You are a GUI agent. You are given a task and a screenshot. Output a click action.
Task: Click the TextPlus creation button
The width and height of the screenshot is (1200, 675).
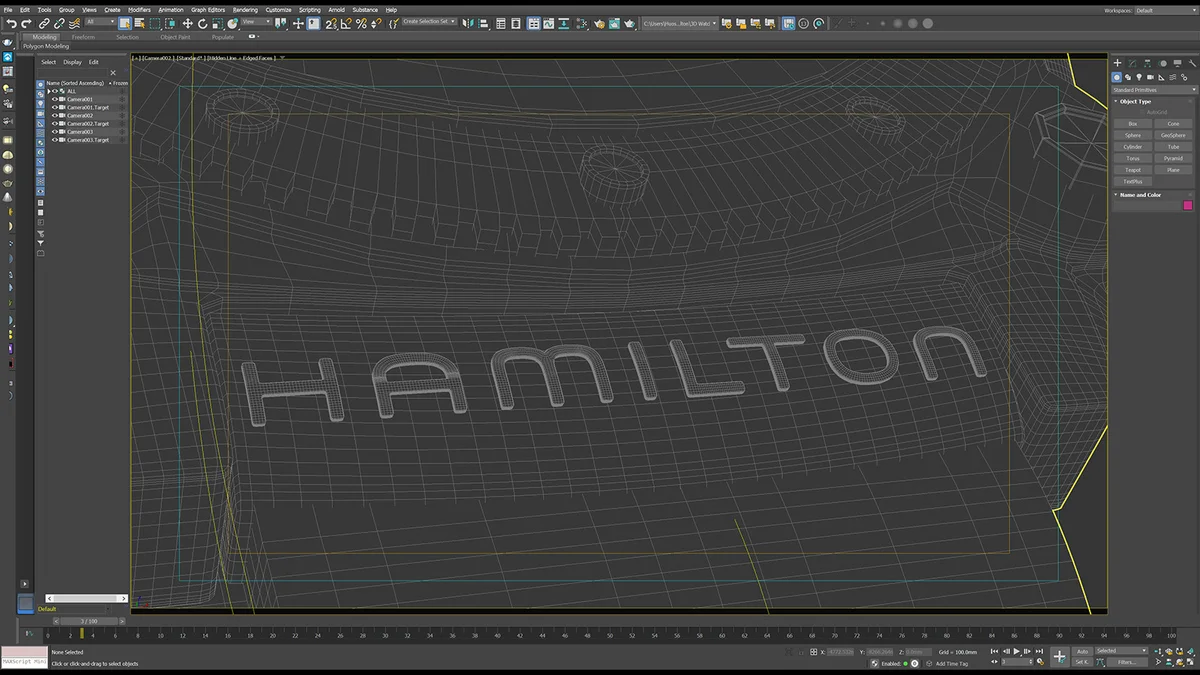pos(1133,181)
